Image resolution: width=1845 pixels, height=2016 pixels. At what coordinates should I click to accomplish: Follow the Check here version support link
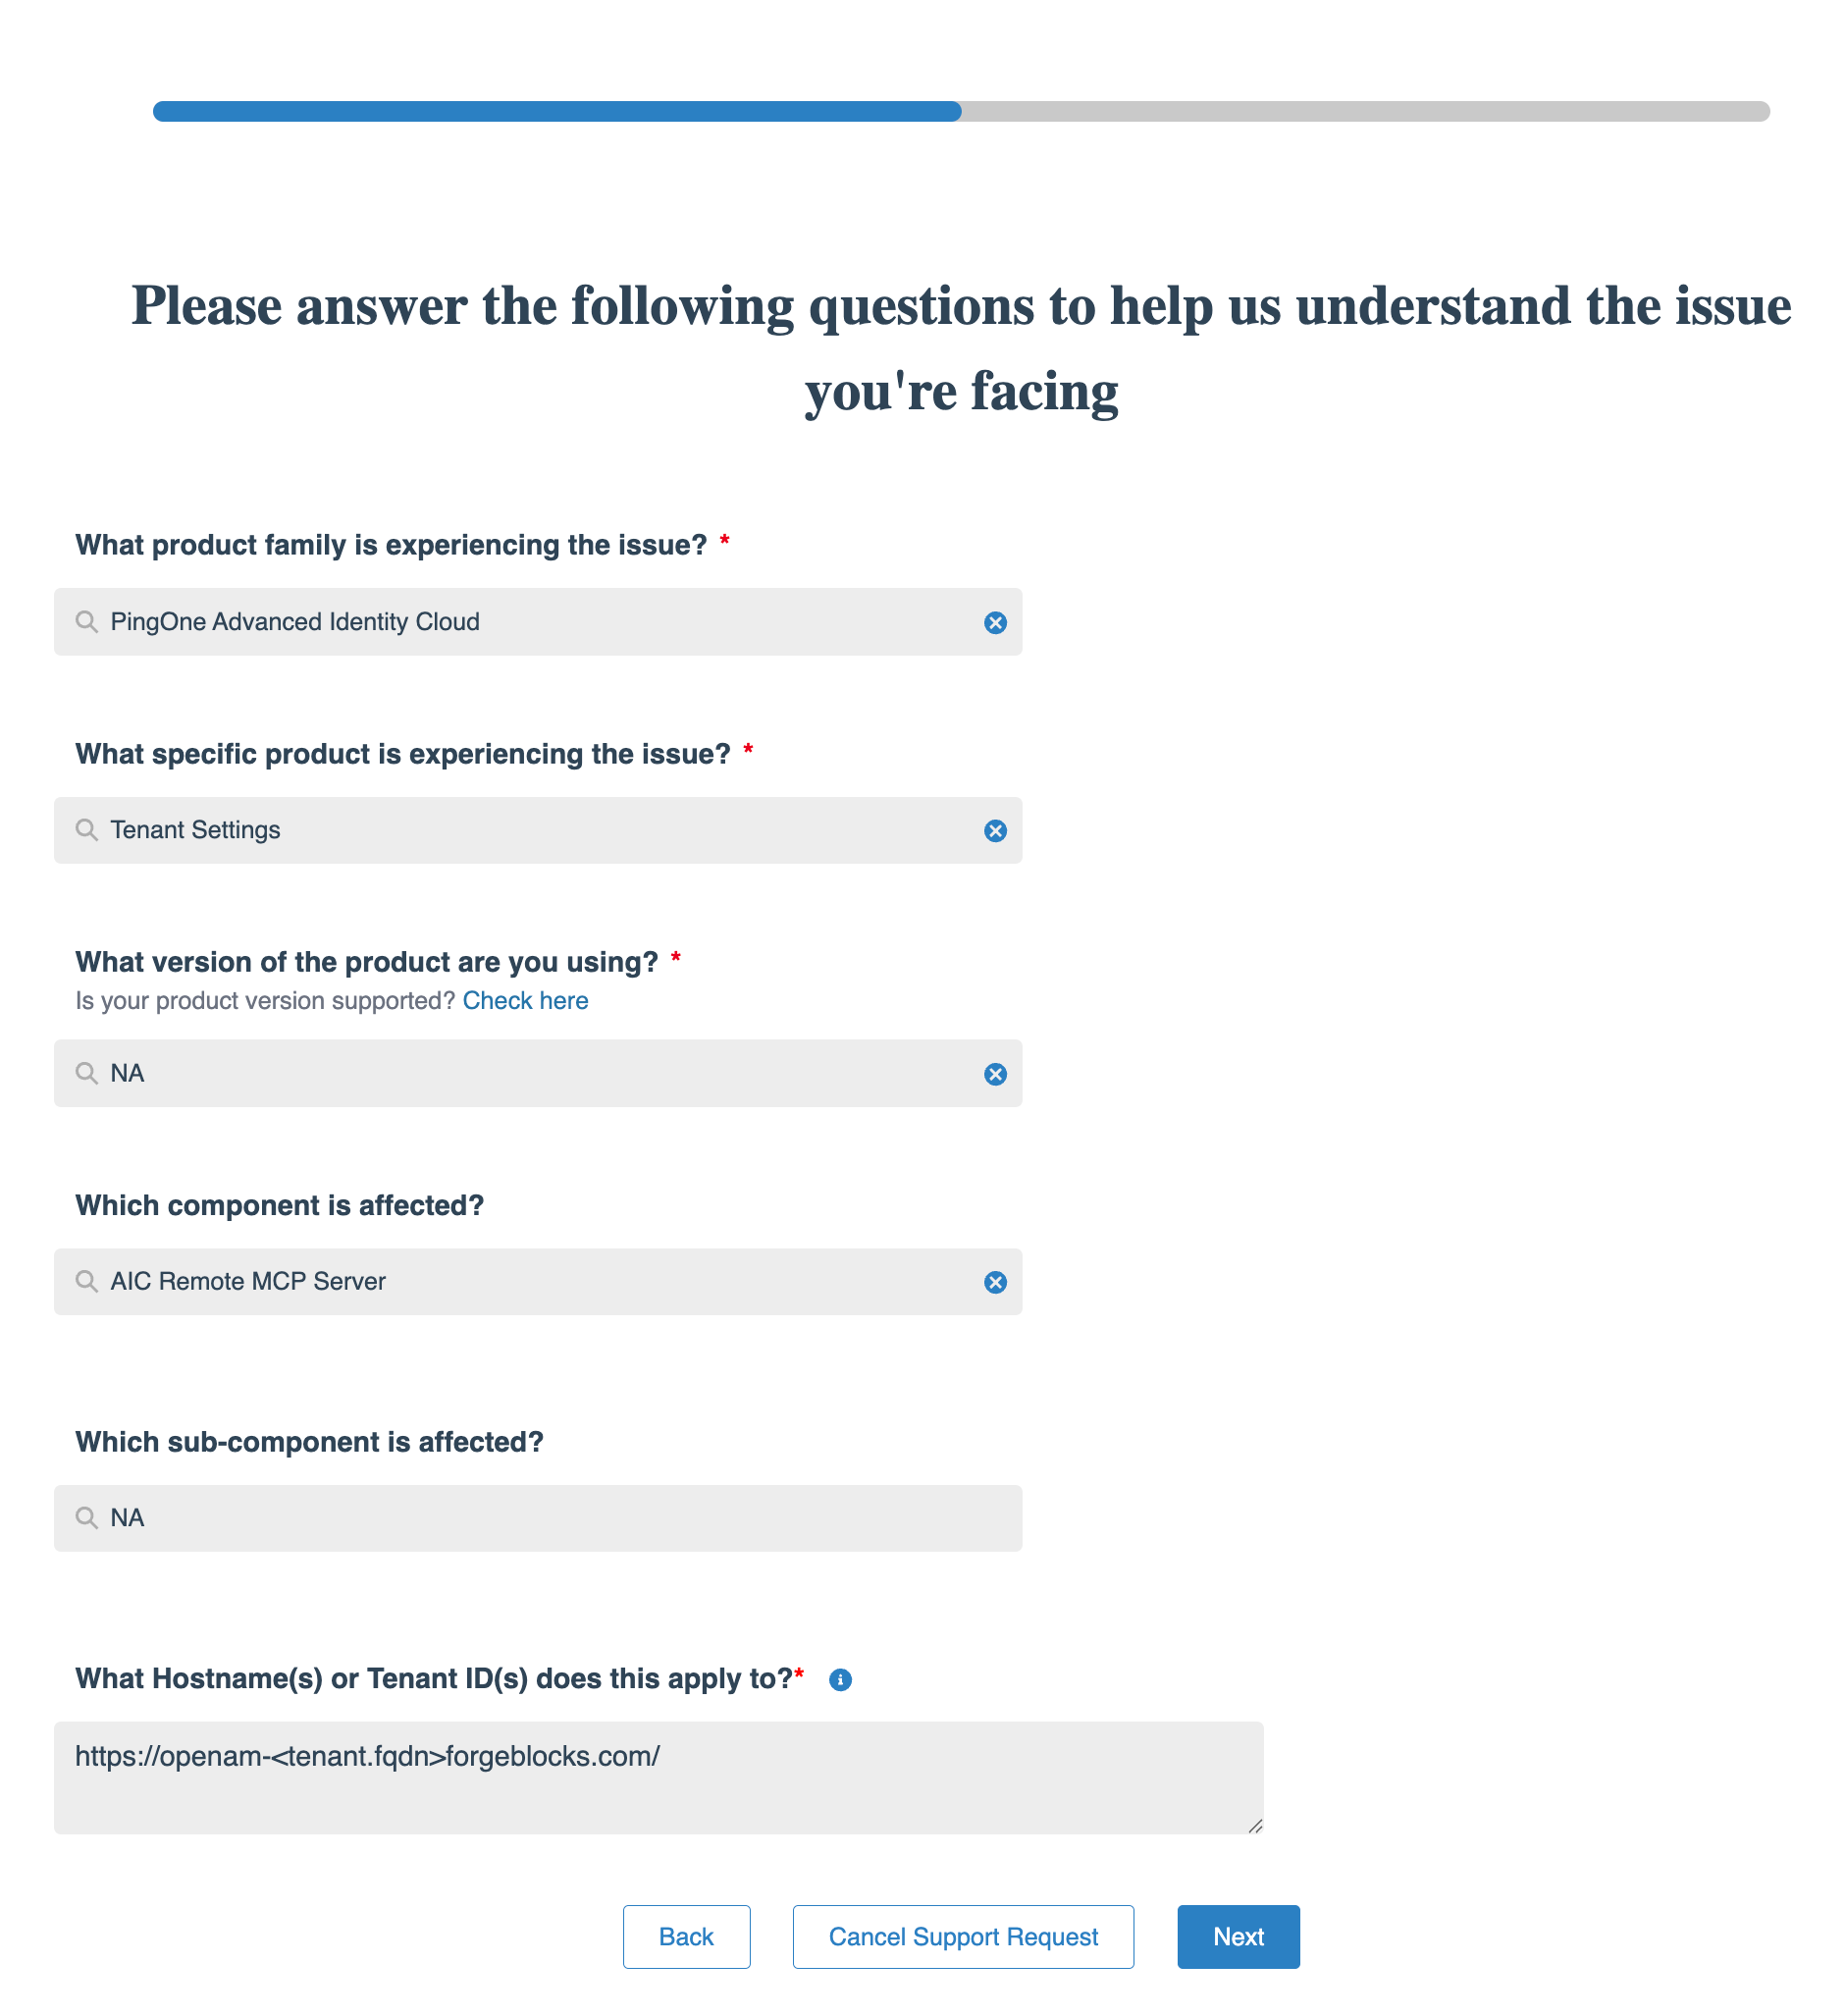(525, 1001)
